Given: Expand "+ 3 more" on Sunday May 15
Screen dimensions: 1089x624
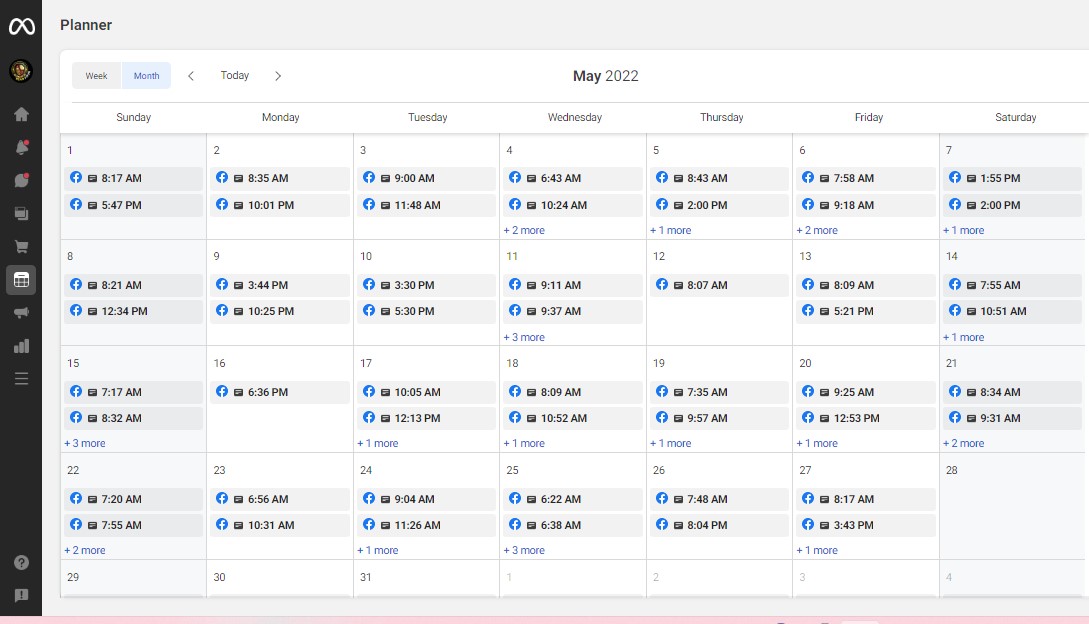Looking at the screenshot, I should coord(85,443).
